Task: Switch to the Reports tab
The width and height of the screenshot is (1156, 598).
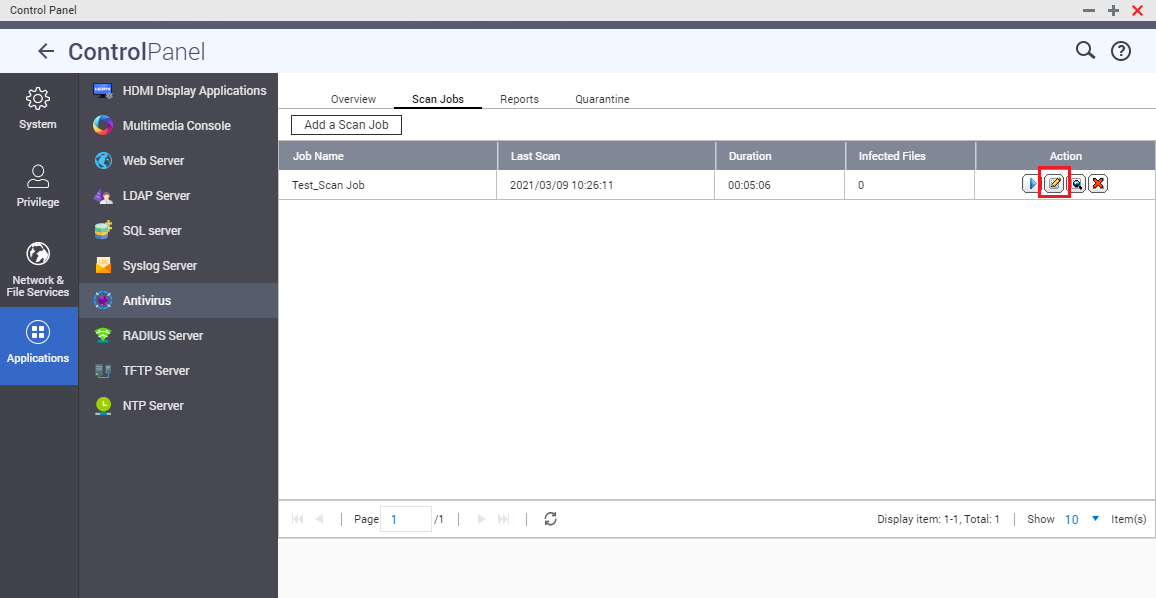Action: (519, 99)
